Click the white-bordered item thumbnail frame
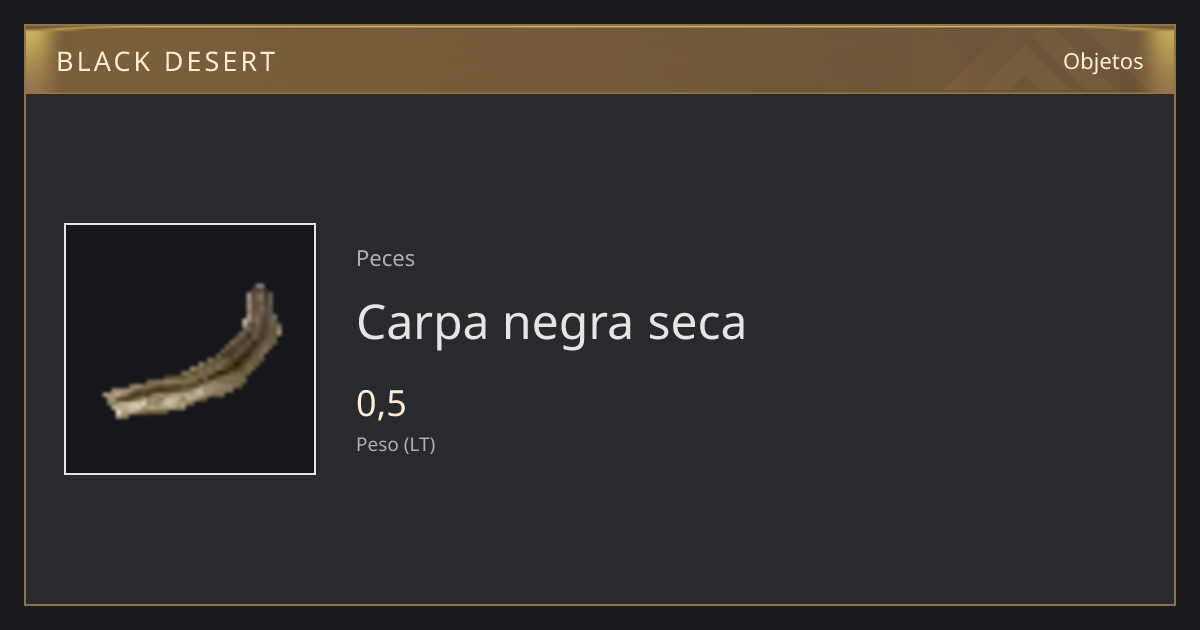Image resolution: width=1200 pixels, height=630 pixels. pyautogui.click(x=190, y=349)
